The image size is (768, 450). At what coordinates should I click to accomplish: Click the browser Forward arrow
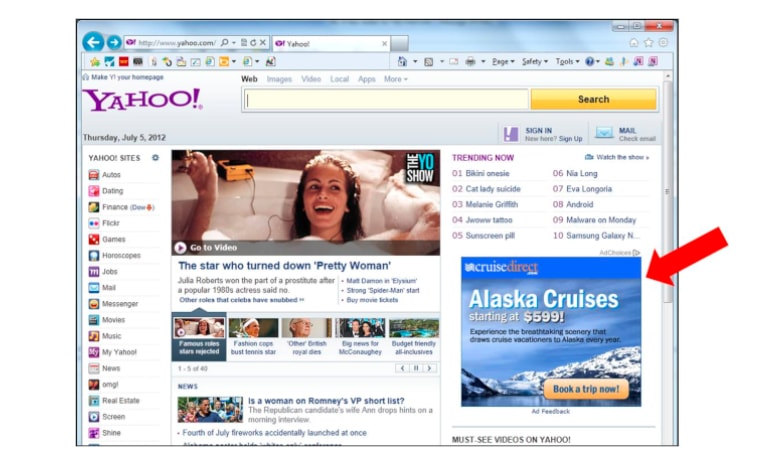coord(114,43)
